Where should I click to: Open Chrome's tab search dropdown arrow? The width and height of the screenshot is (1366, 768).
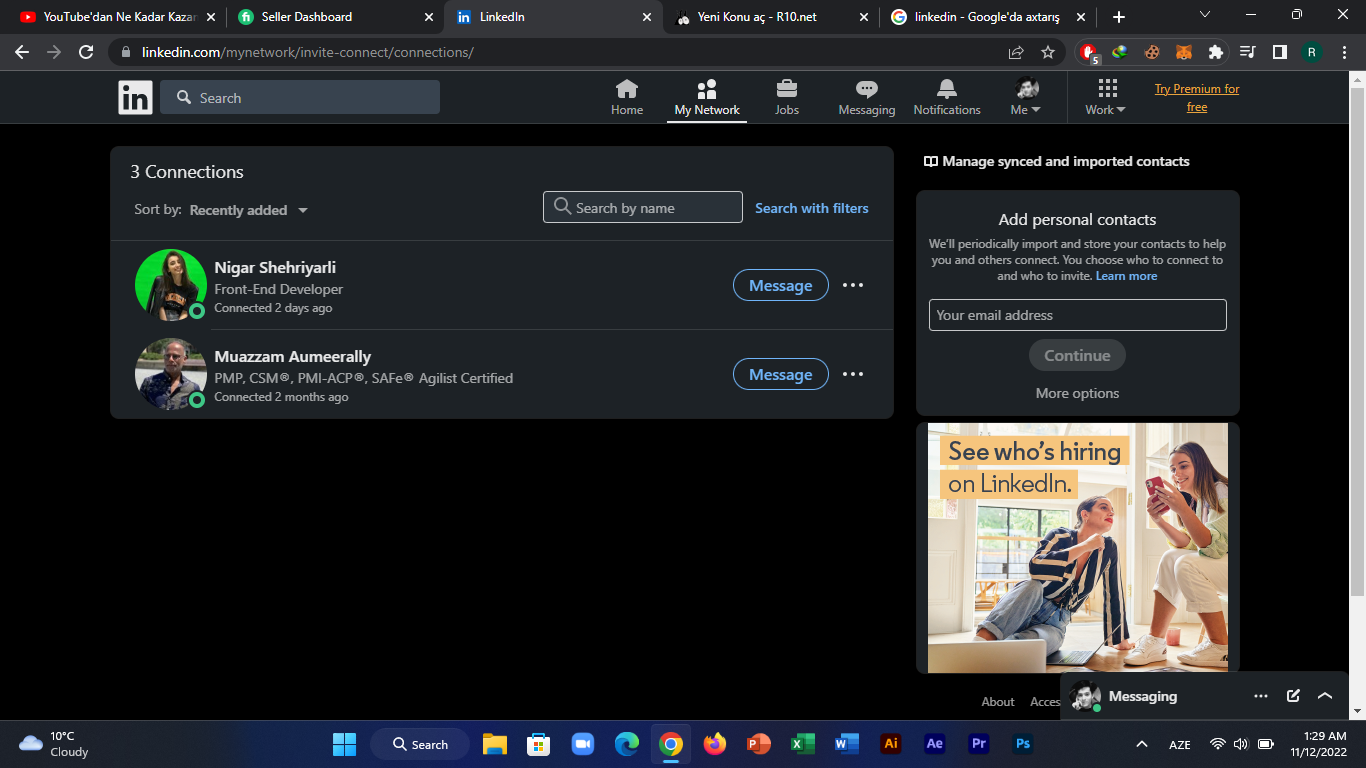[1205, 15]
